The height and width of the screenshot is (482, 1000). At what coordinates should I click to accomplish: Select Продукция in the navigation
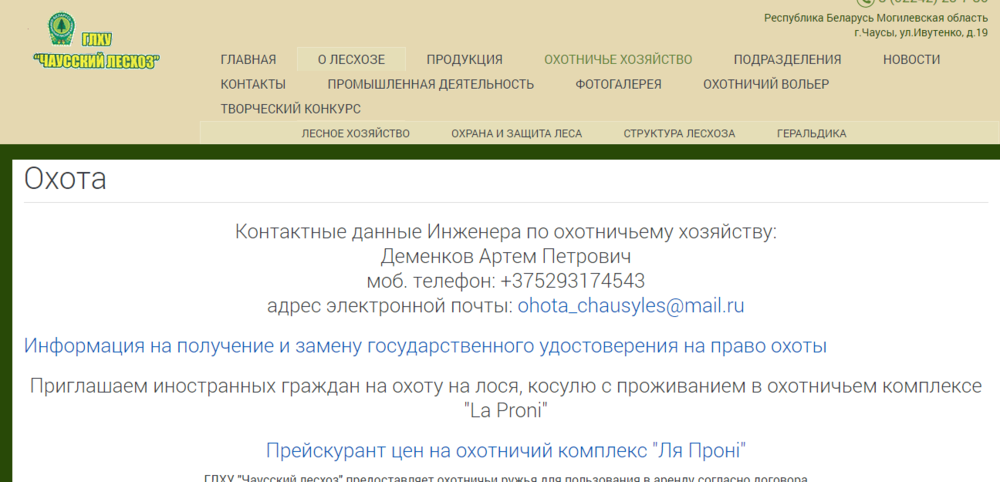click(464, 59)
